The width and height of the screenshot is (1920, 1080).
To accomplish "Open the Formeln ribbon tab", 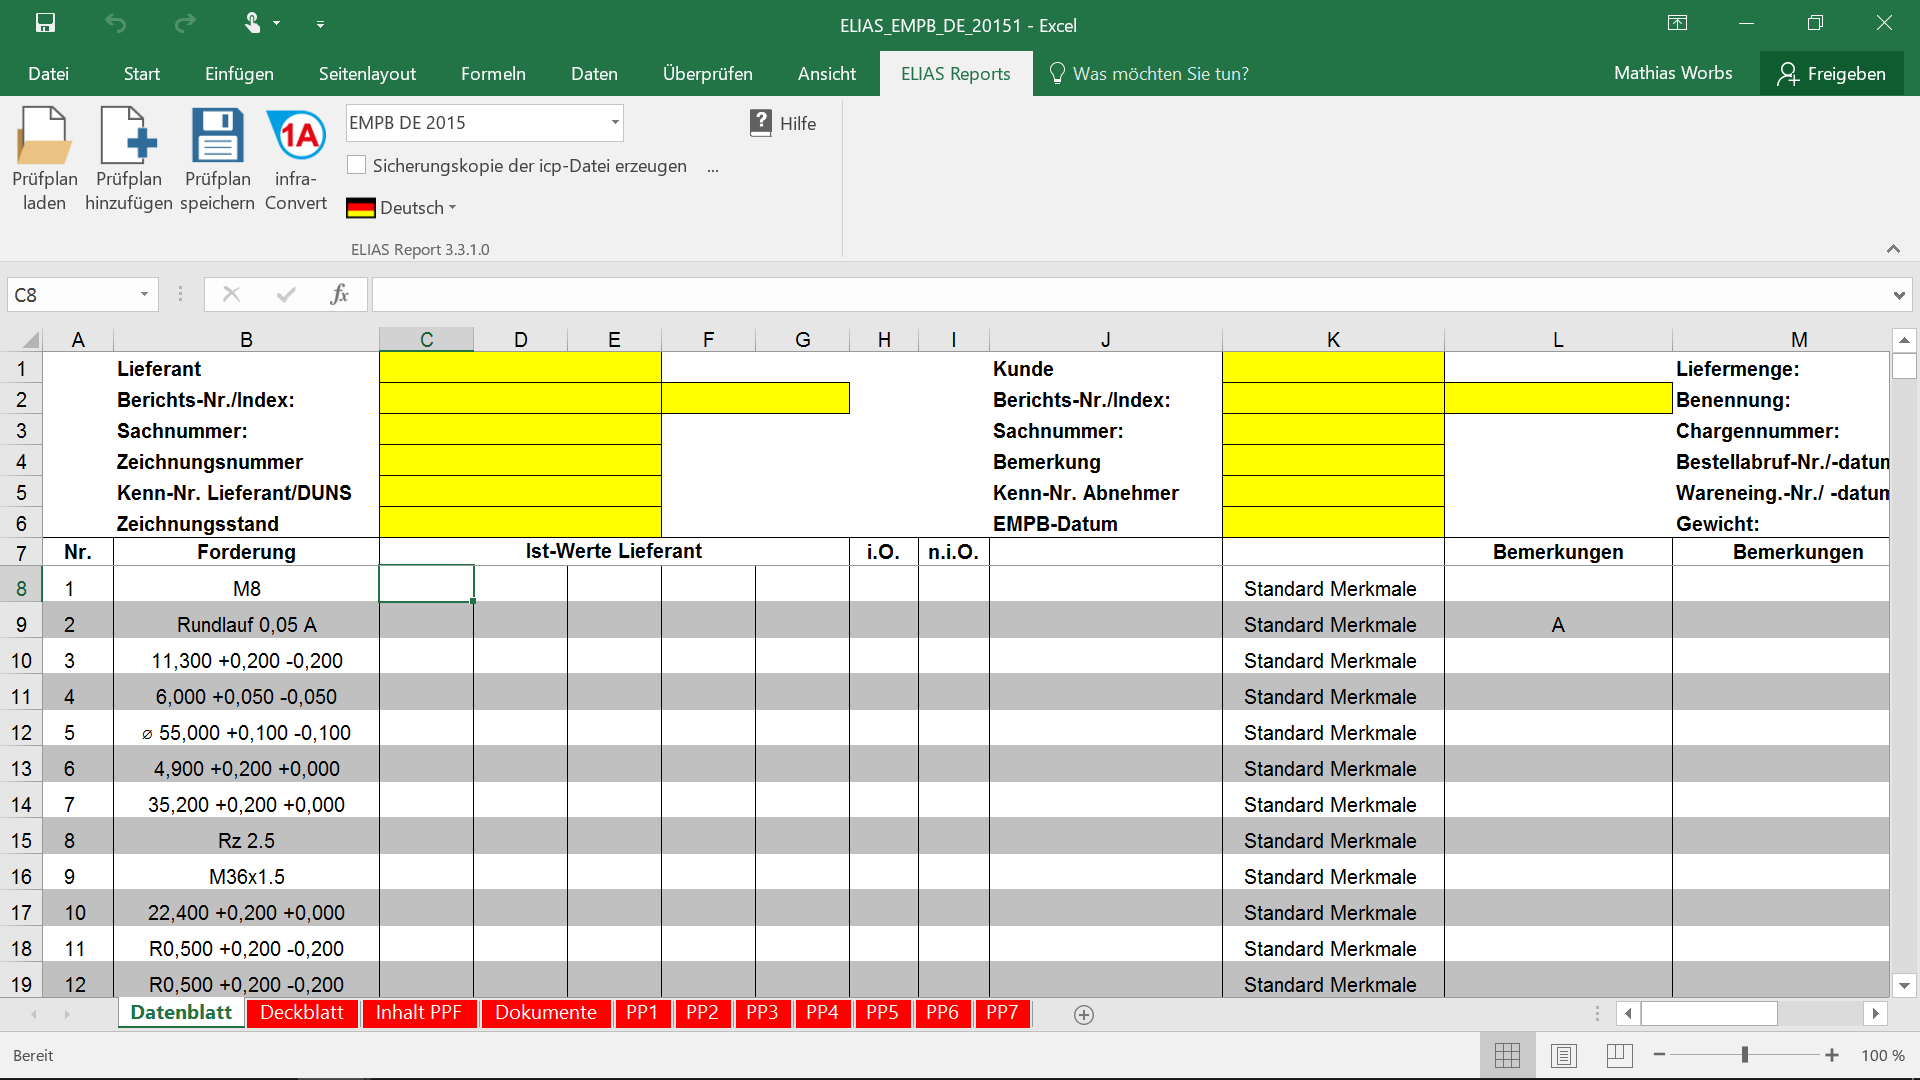I will 493,74.
